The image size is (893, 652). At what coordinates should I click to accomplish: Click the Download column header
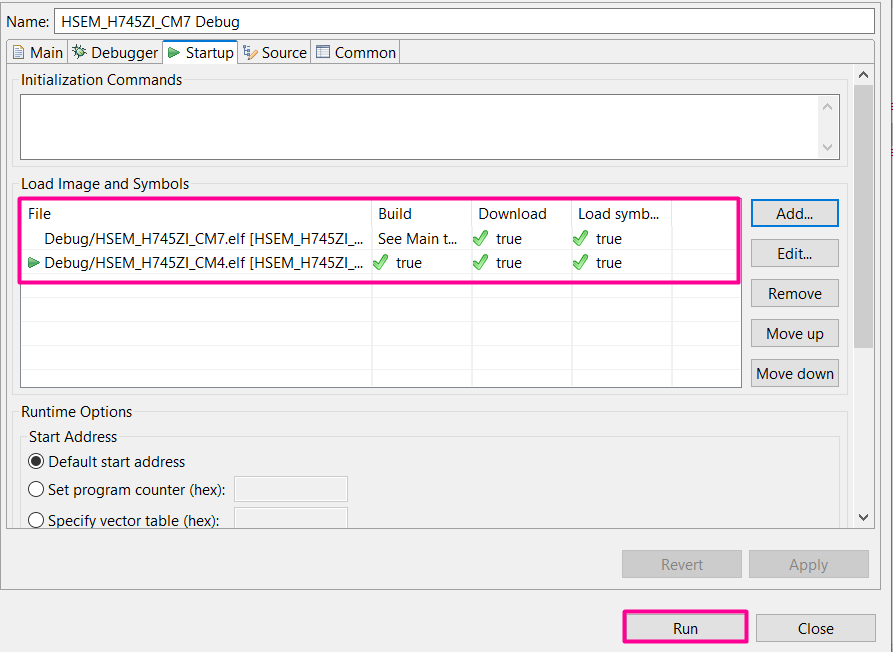pos(522,214)
